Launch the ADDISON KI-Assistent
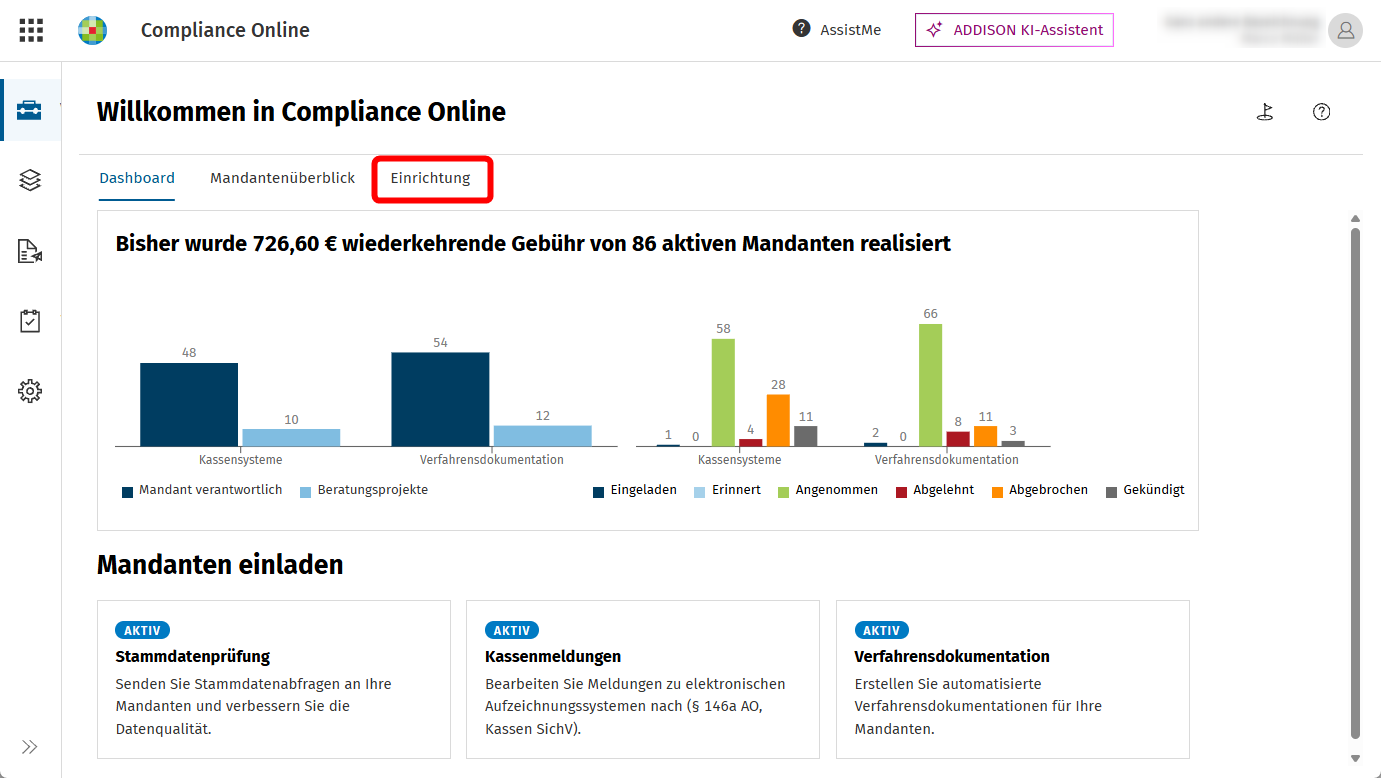The height and width of the screenshot is (778, 1381). tap(1014, 30)
